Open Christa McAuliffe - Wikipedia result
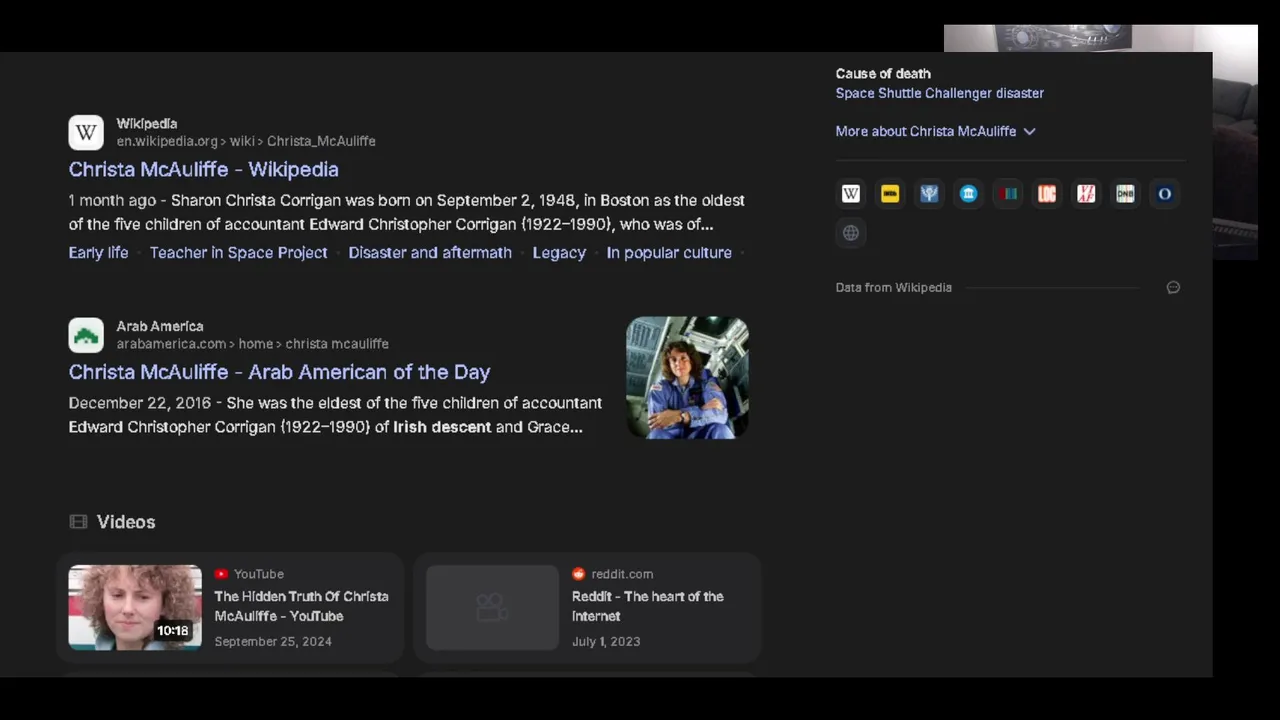 (203, 169)
